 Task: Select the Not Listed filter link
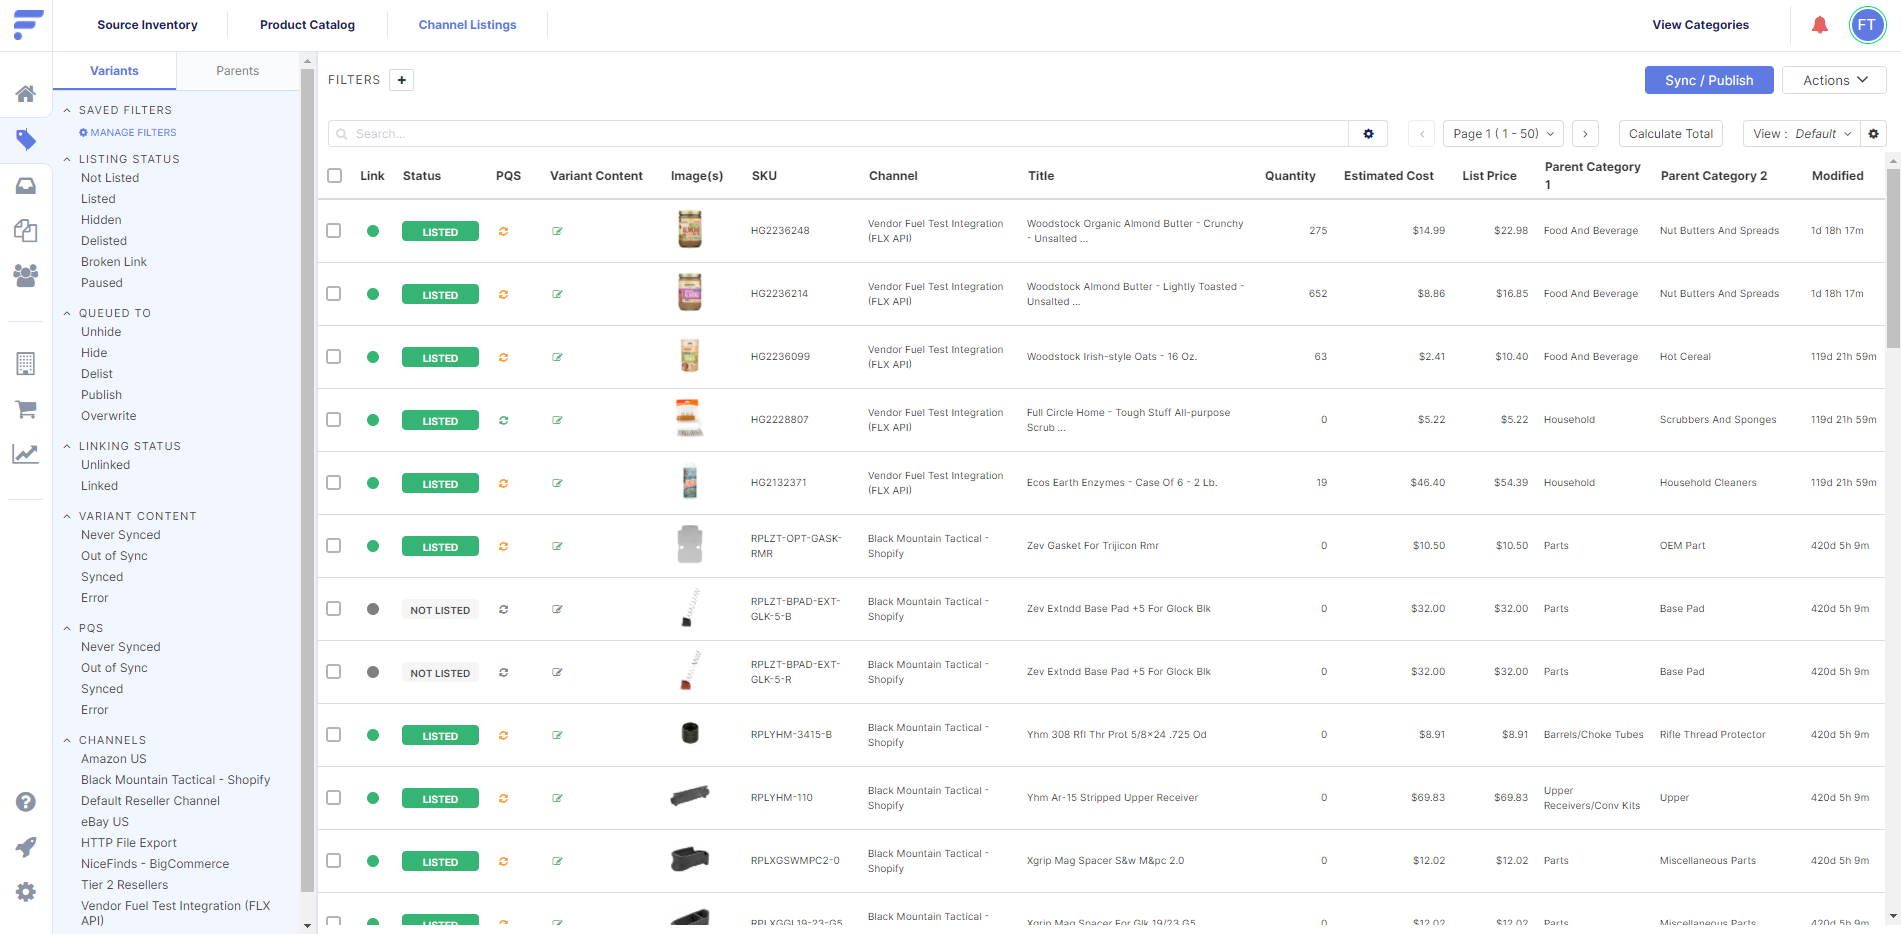[109, 177]
